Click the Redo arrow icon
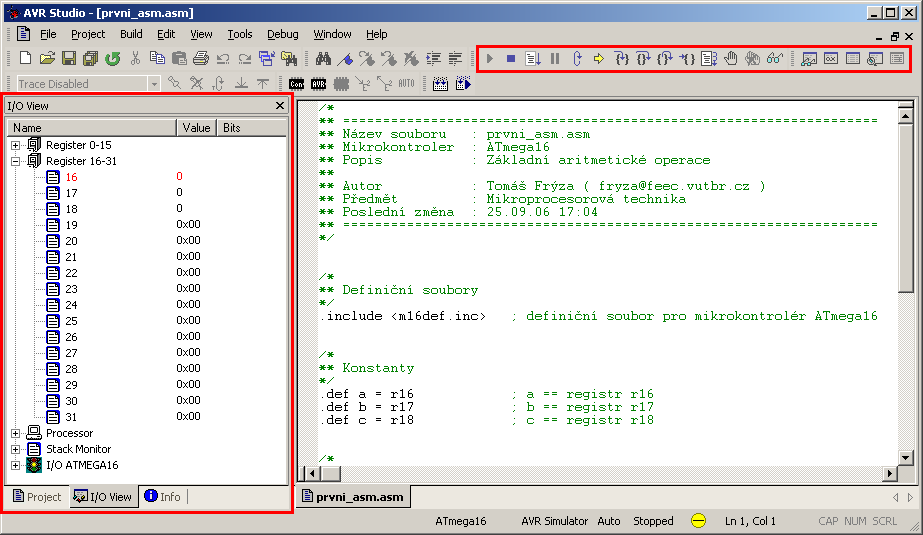 tap(244, 58)
